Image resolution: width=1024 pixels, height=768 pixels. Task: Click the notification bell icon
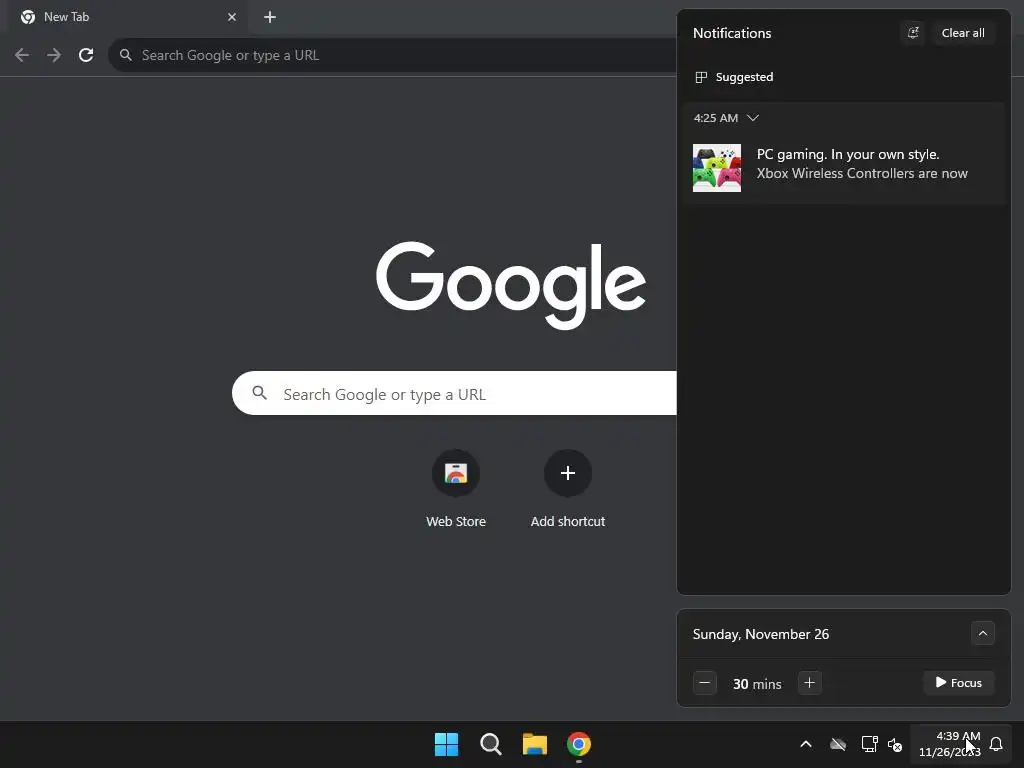coord(996,744)
